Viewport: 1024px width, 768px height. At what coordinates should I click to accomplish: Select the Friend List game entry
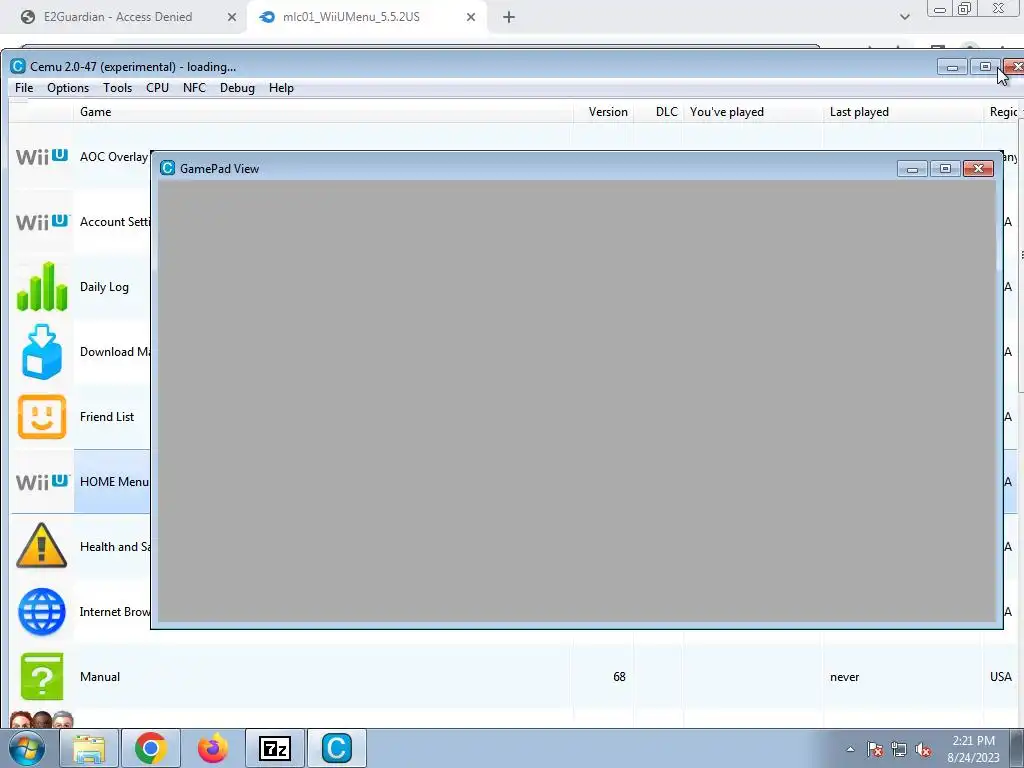click(107, 417)
